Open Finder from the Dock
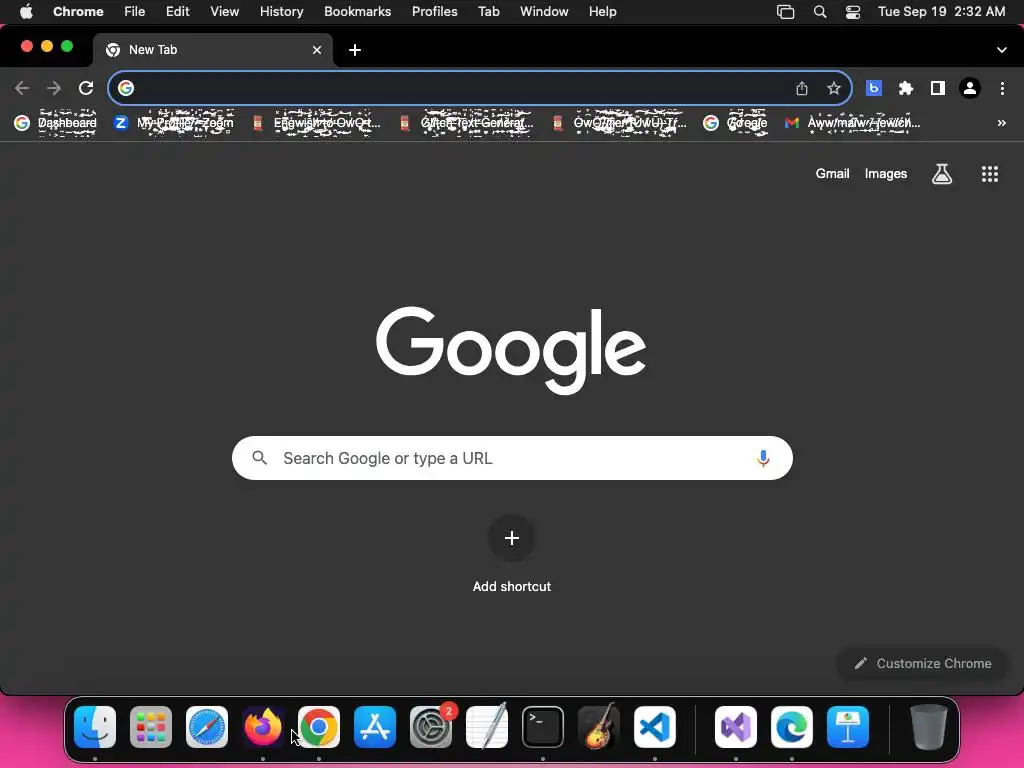 tap(95, 727)
